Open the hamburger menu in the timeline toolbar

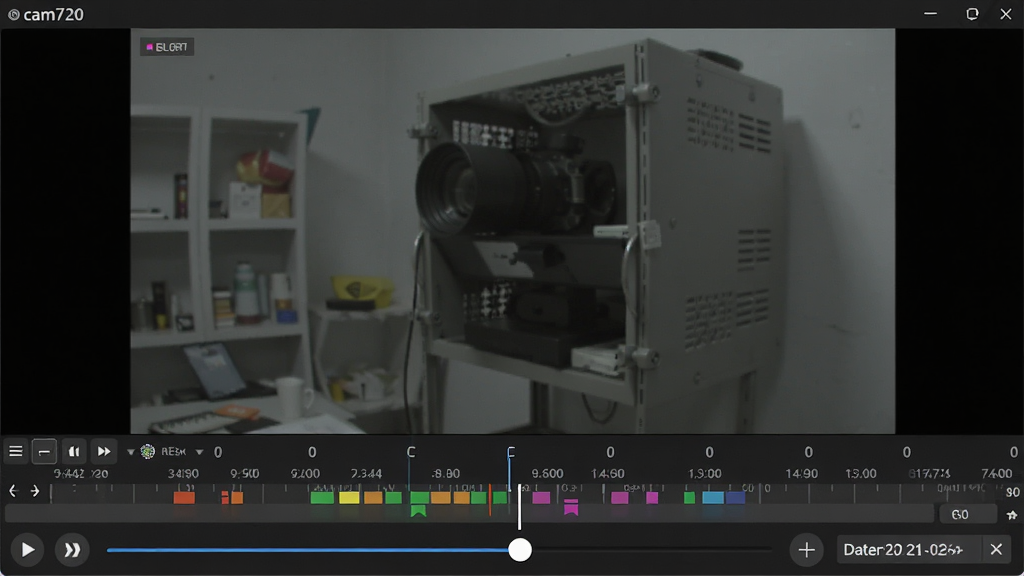(16, 451)
